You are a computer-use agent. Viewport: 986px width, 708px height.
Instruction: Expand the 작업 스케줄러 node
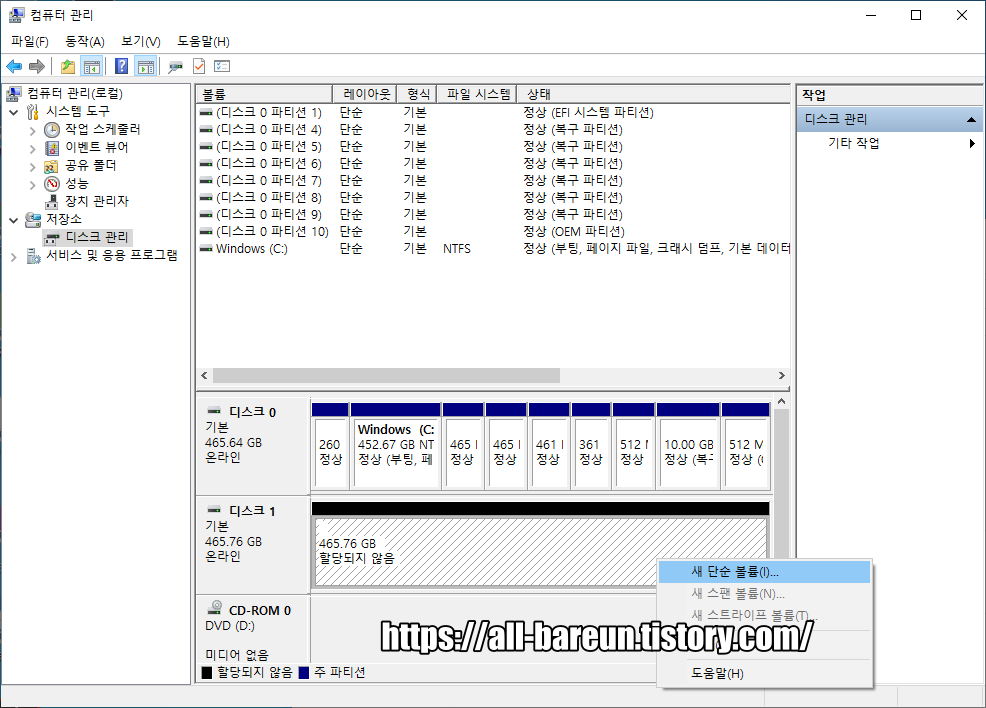(33, 131)
